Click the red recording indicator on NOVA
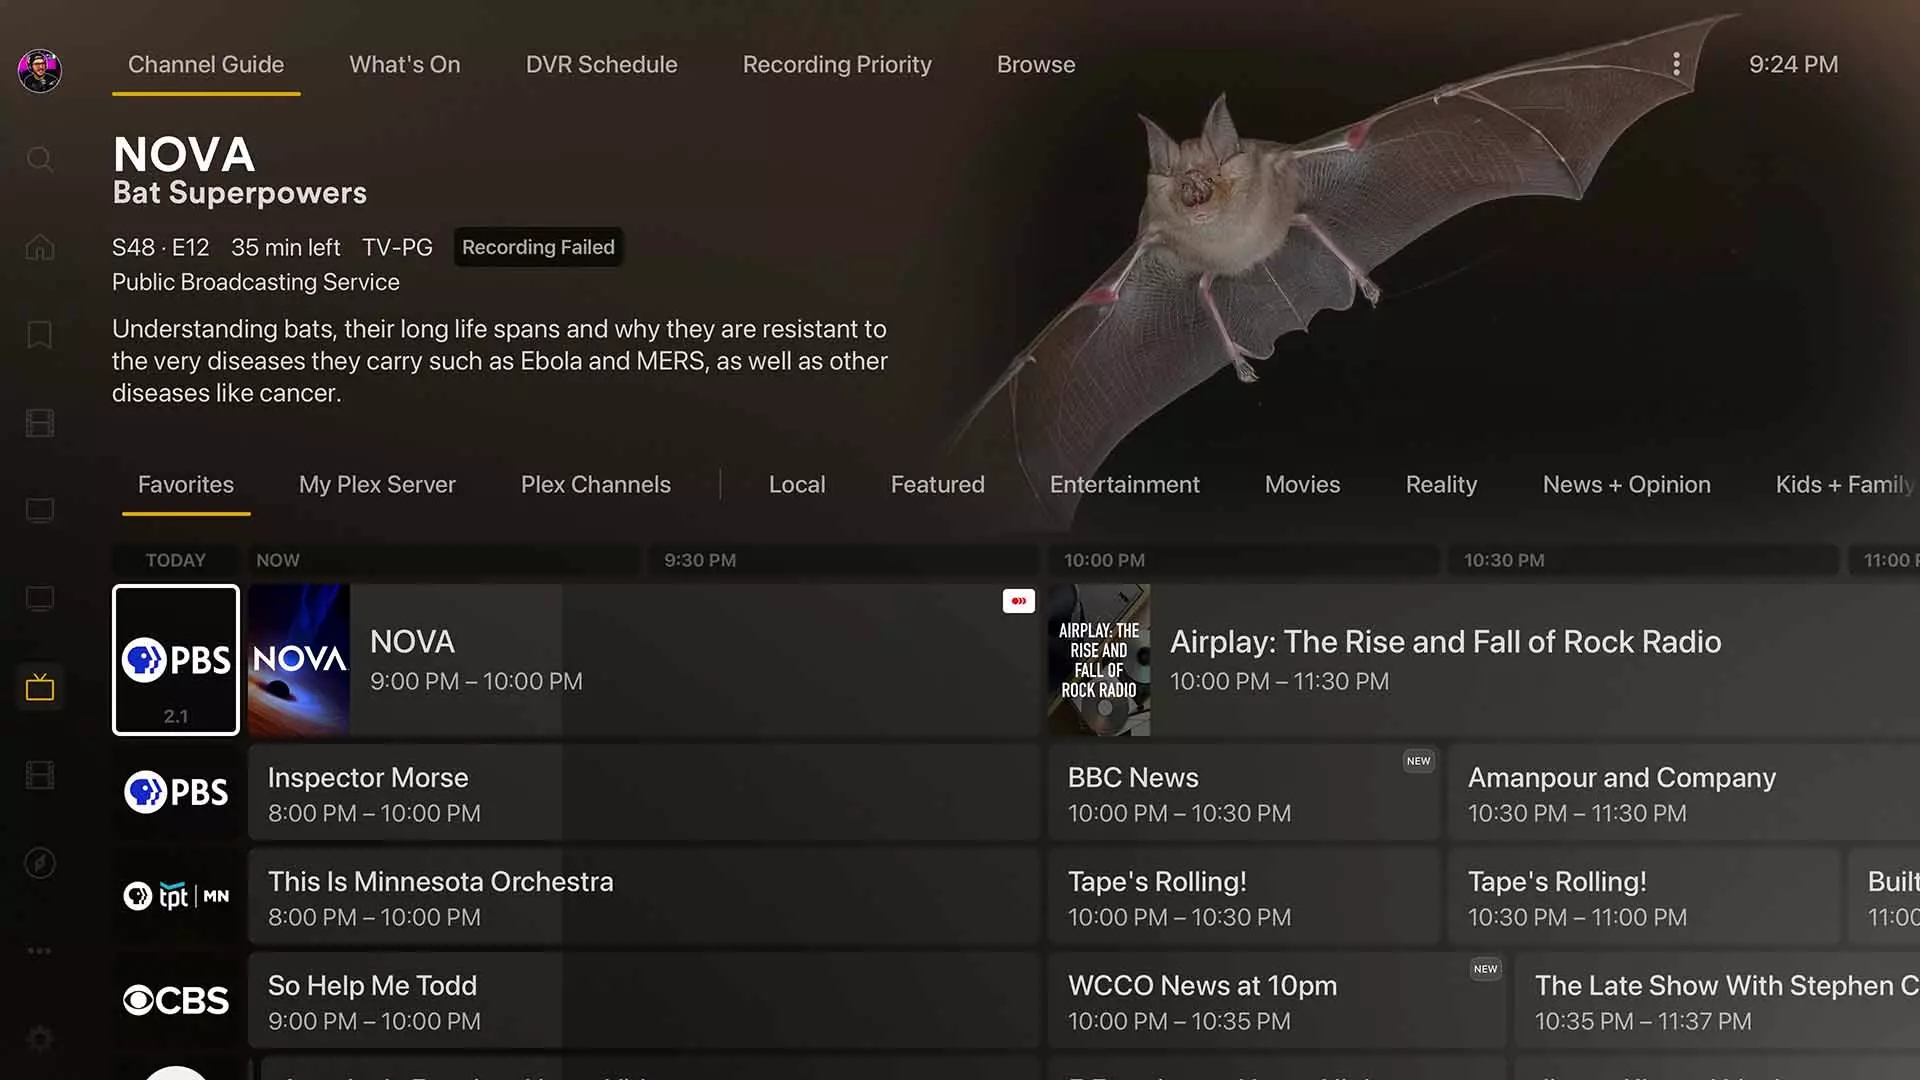 click(x=1019, y=601)
